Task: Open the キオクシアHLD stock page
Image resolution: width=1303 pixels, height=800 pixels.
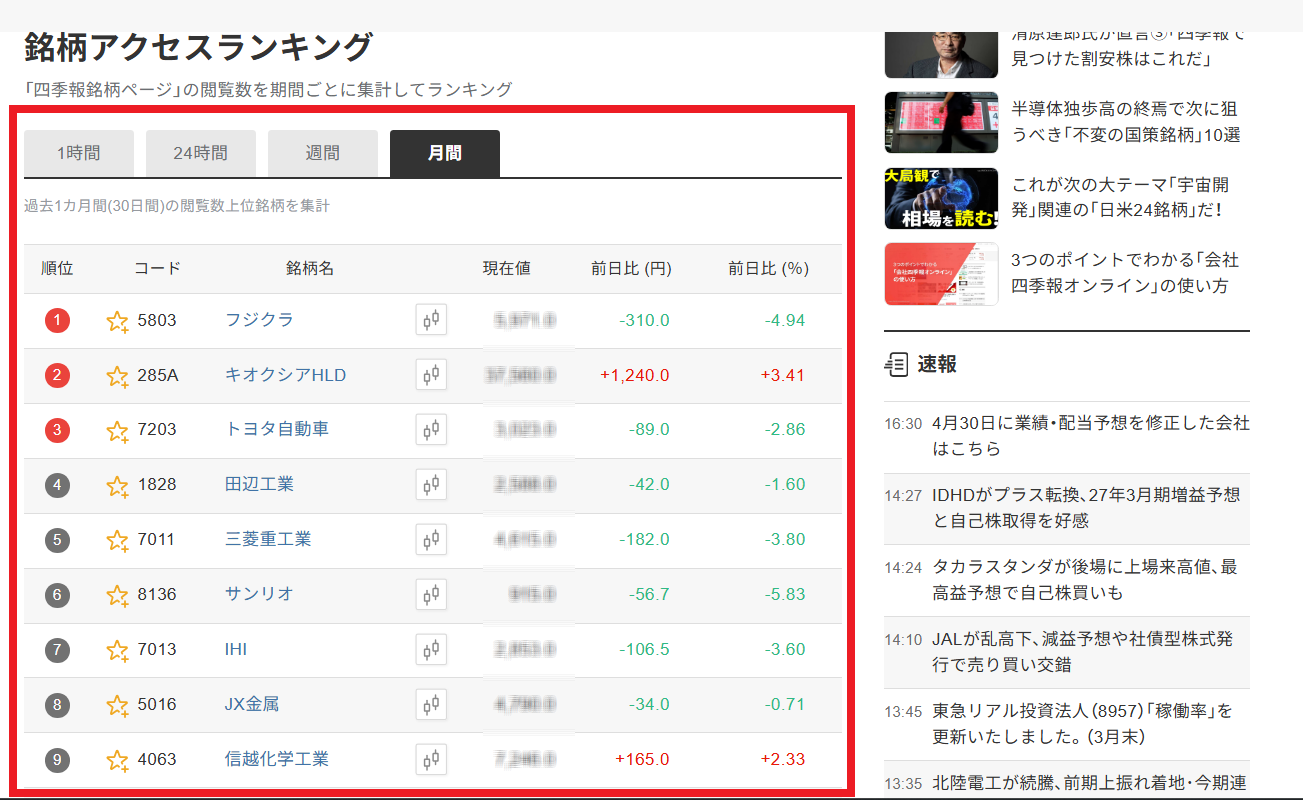Action: pyautogui.click(x=285, y=375)
